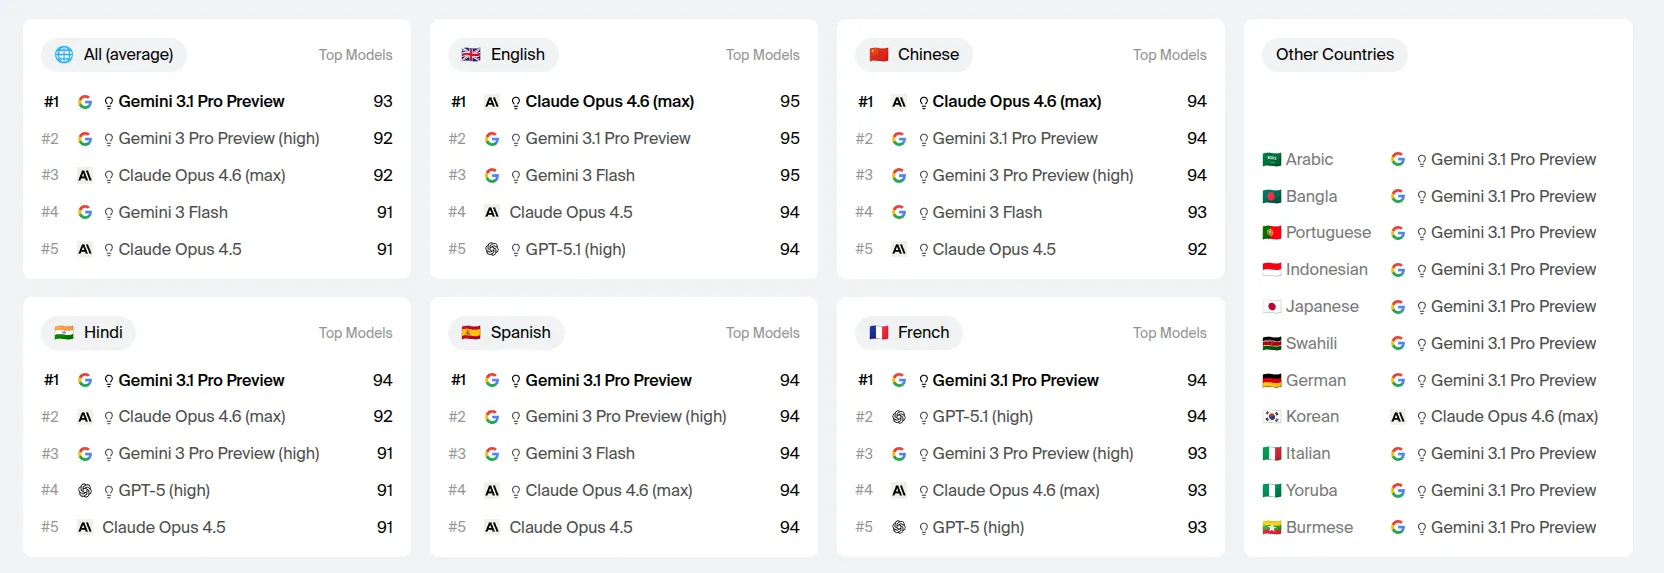Select the English language pill

pyautogui.click(x=503, y=54)
